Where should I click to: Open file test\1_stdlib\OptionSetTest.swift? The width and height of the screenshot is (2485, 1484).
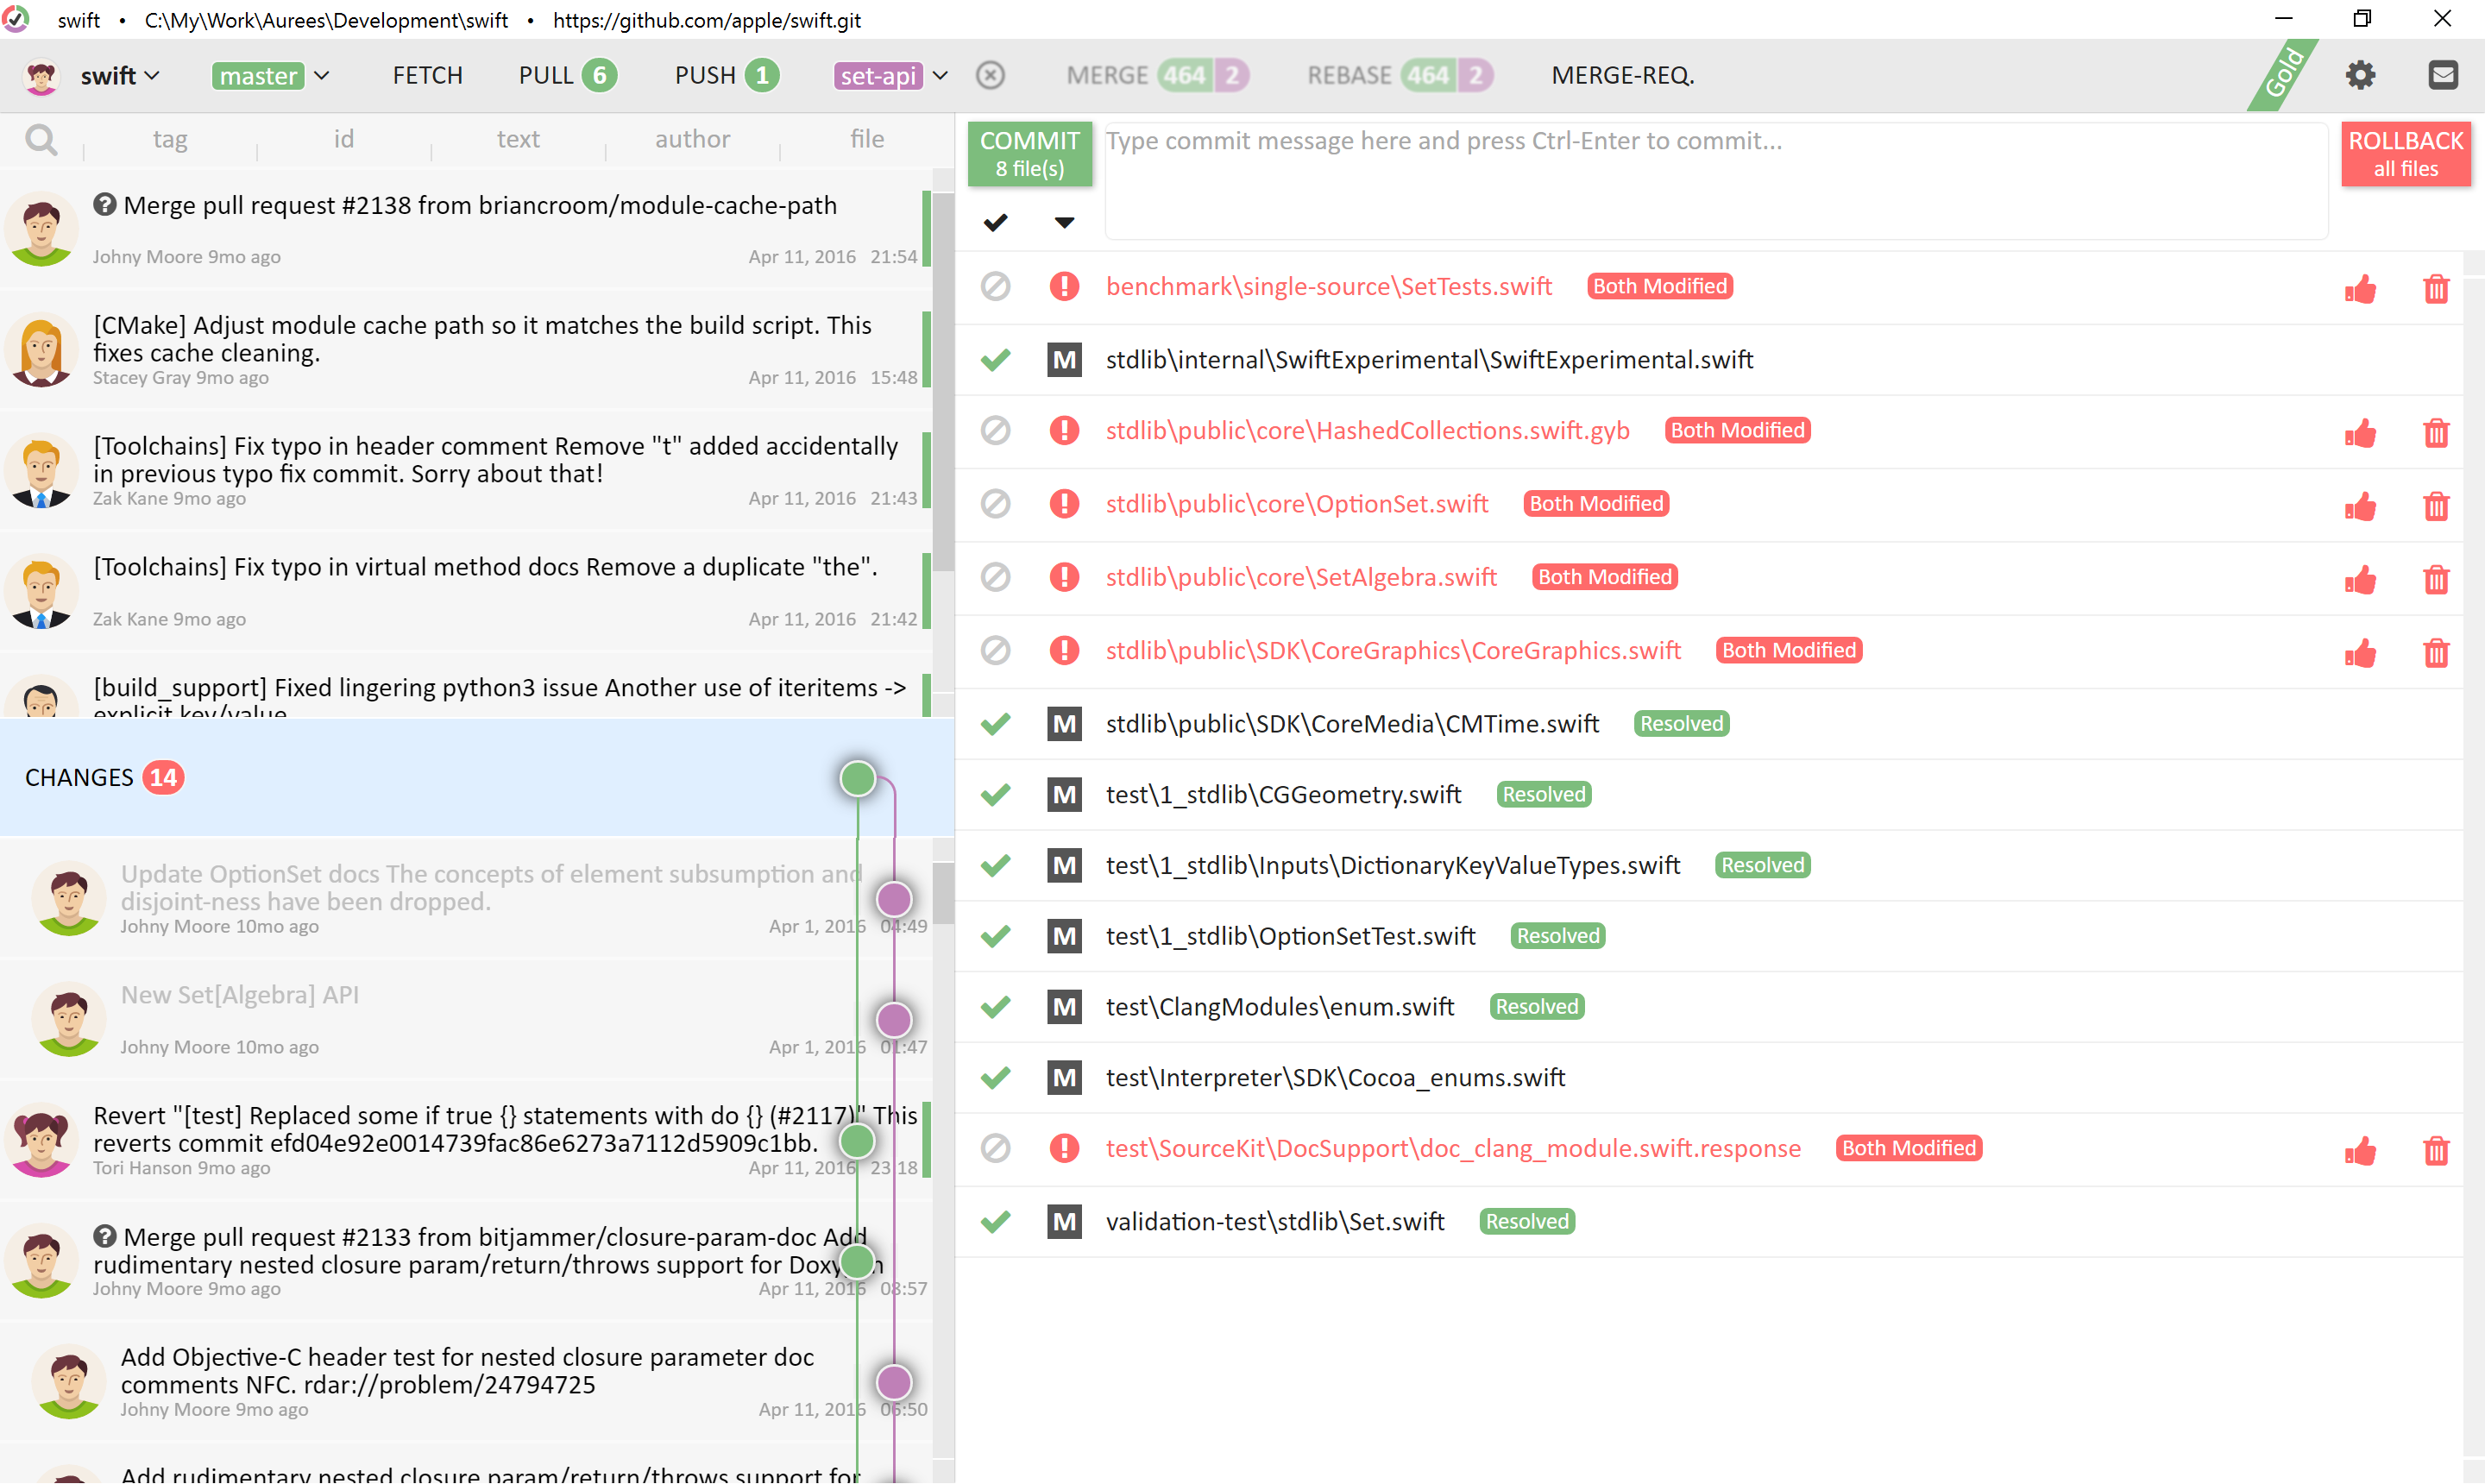pyautogui.click(x=1290, y=936)
